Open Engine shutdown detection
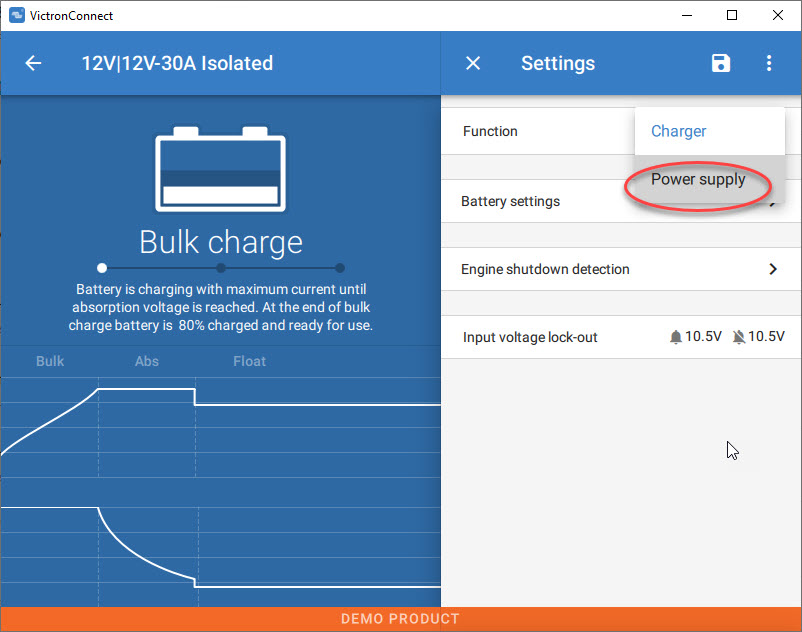Image resolution: width=802 pixels, height=632 pixels. point(620,269)
